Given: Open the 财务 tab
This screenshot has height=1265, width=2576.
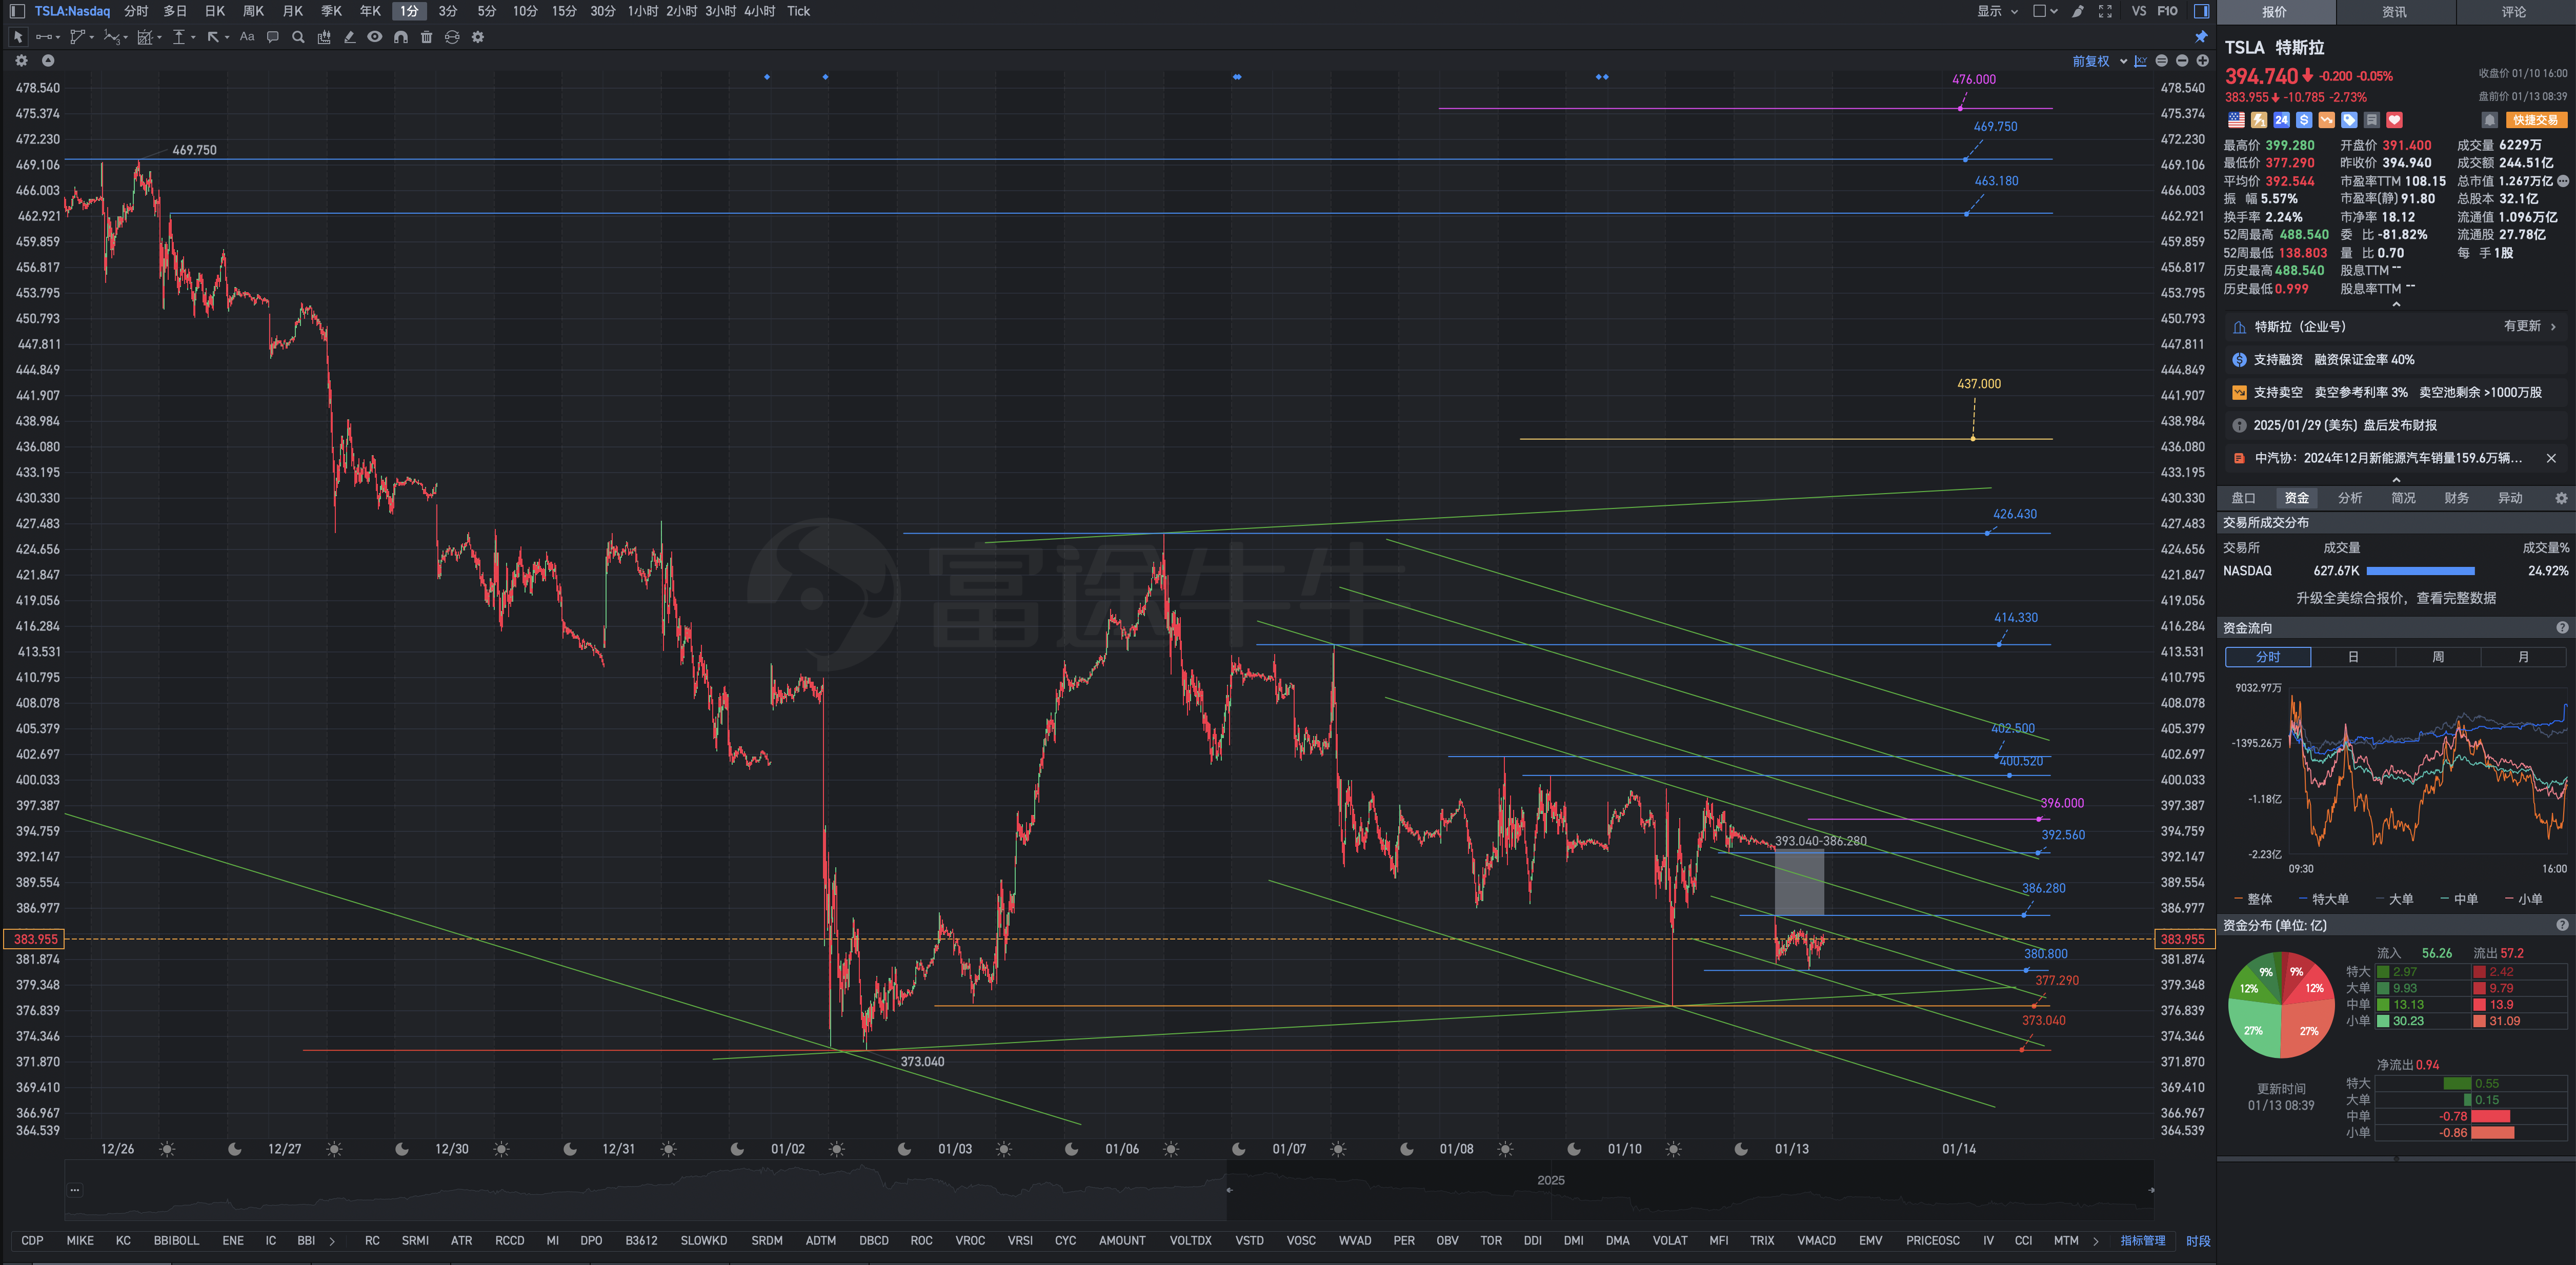Looking at the screenshot, I should [2456, 498].
